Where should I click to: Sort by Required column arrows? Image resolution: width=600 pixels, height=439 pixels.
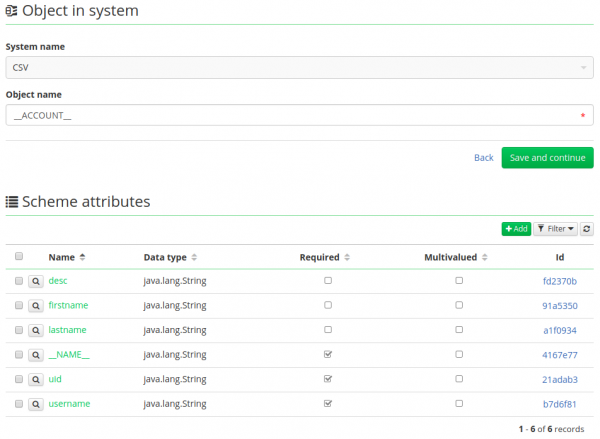click(347, 257)
